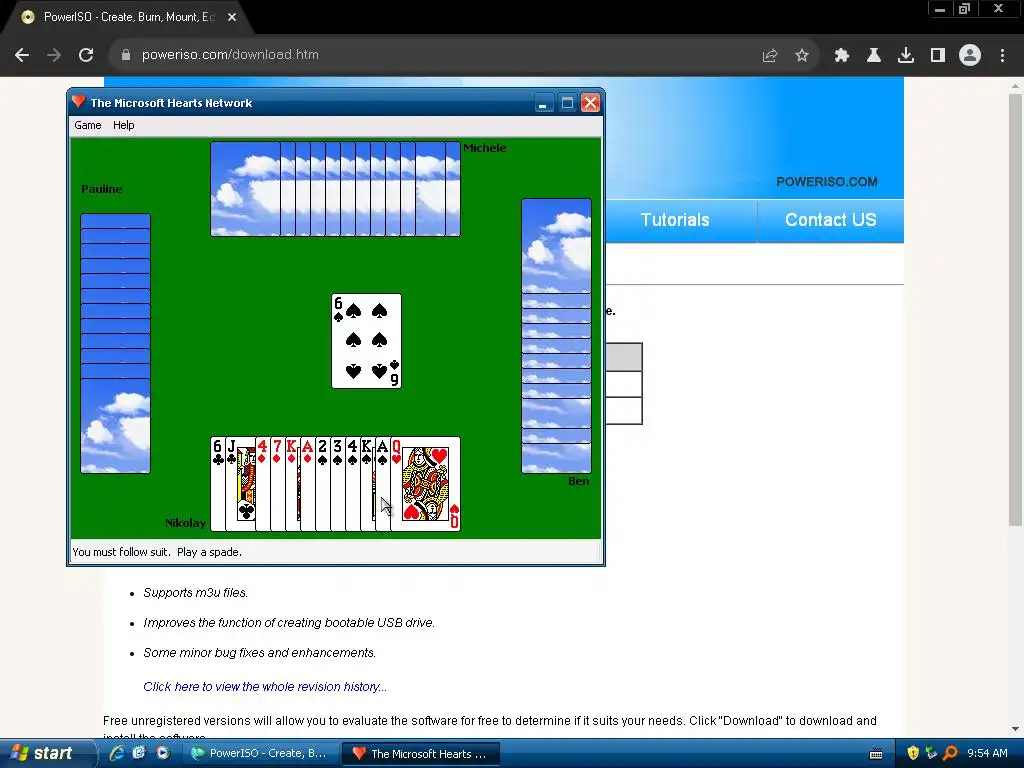Toggle the Chrome side panel icon
This screenshot has height=768, width=1024.
pyautogui.click(x=938, y=56)
